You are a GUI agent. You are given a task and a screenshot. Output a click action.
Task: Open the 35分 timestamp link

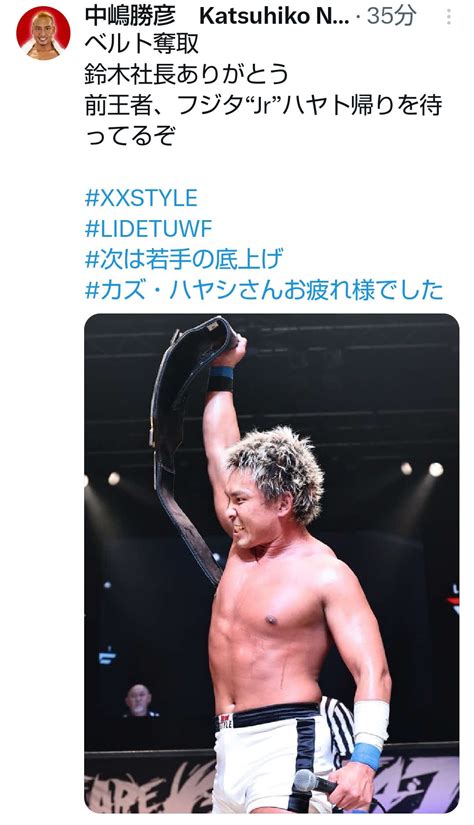click(392, 17)
